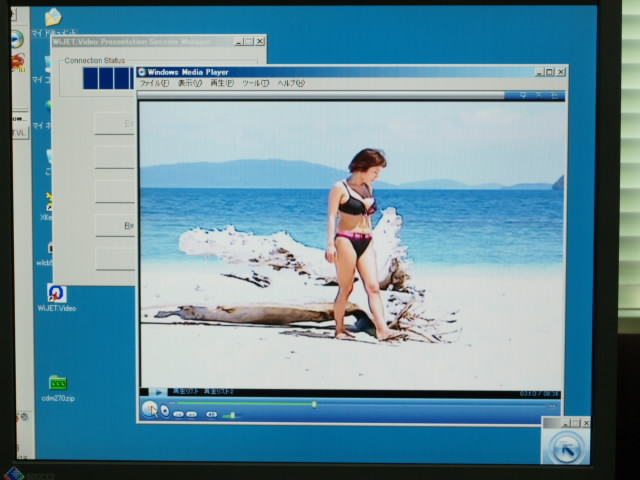Mute the Media Player sound
The height and width of the screenshot is (480, 640).
[211, 414]
